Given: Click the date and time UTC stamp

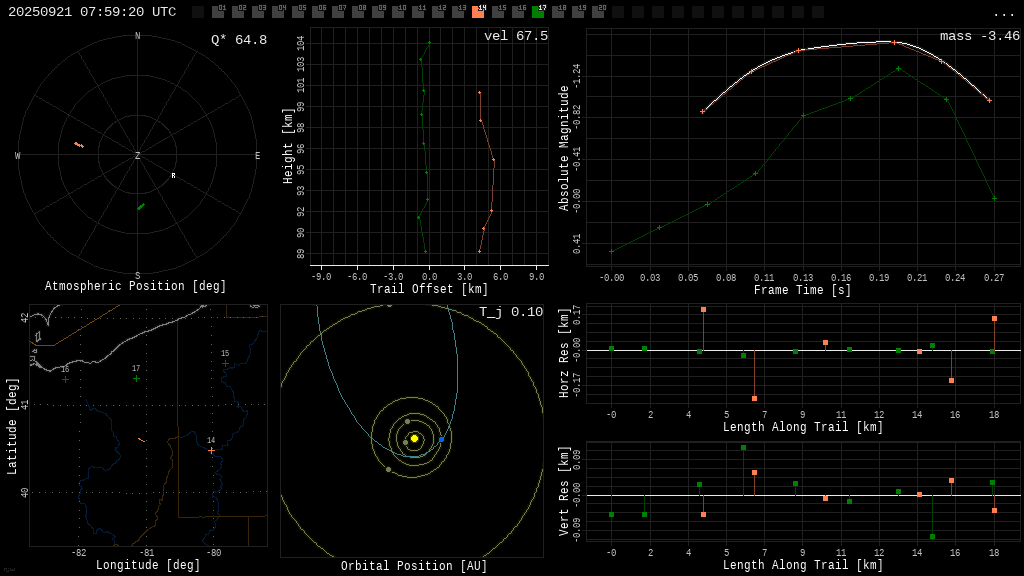Looking at the screenshot, I should click(92, 12).
